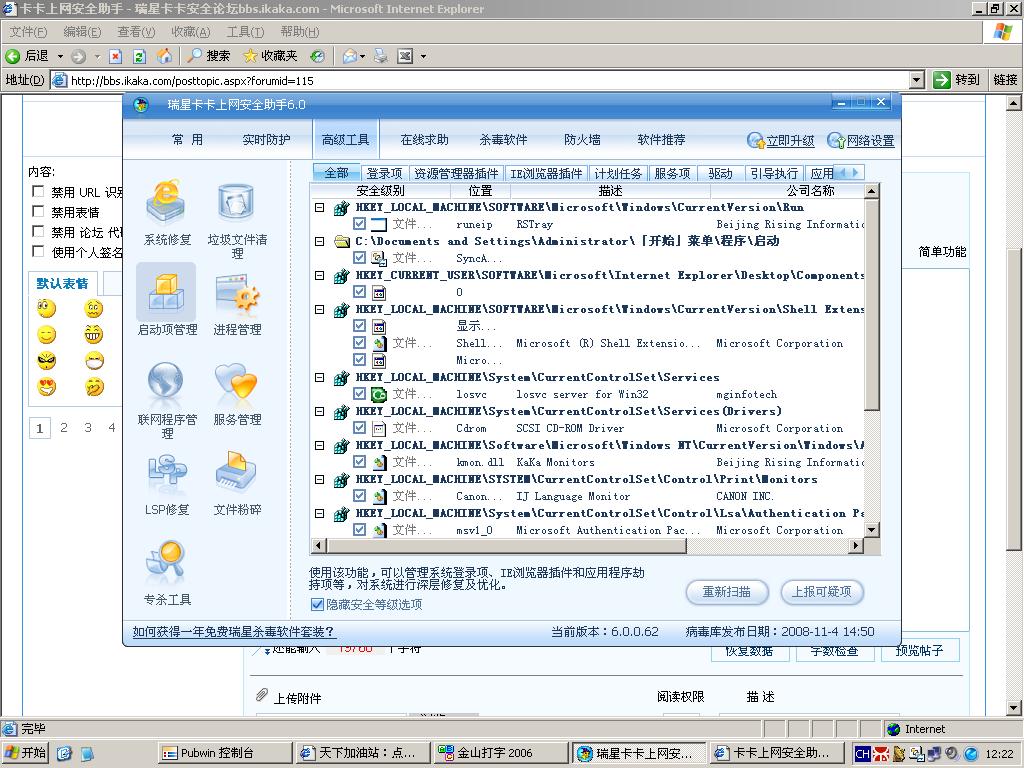
Task: Click the free Rising antivirus suite link
Action: click(234, 632)
